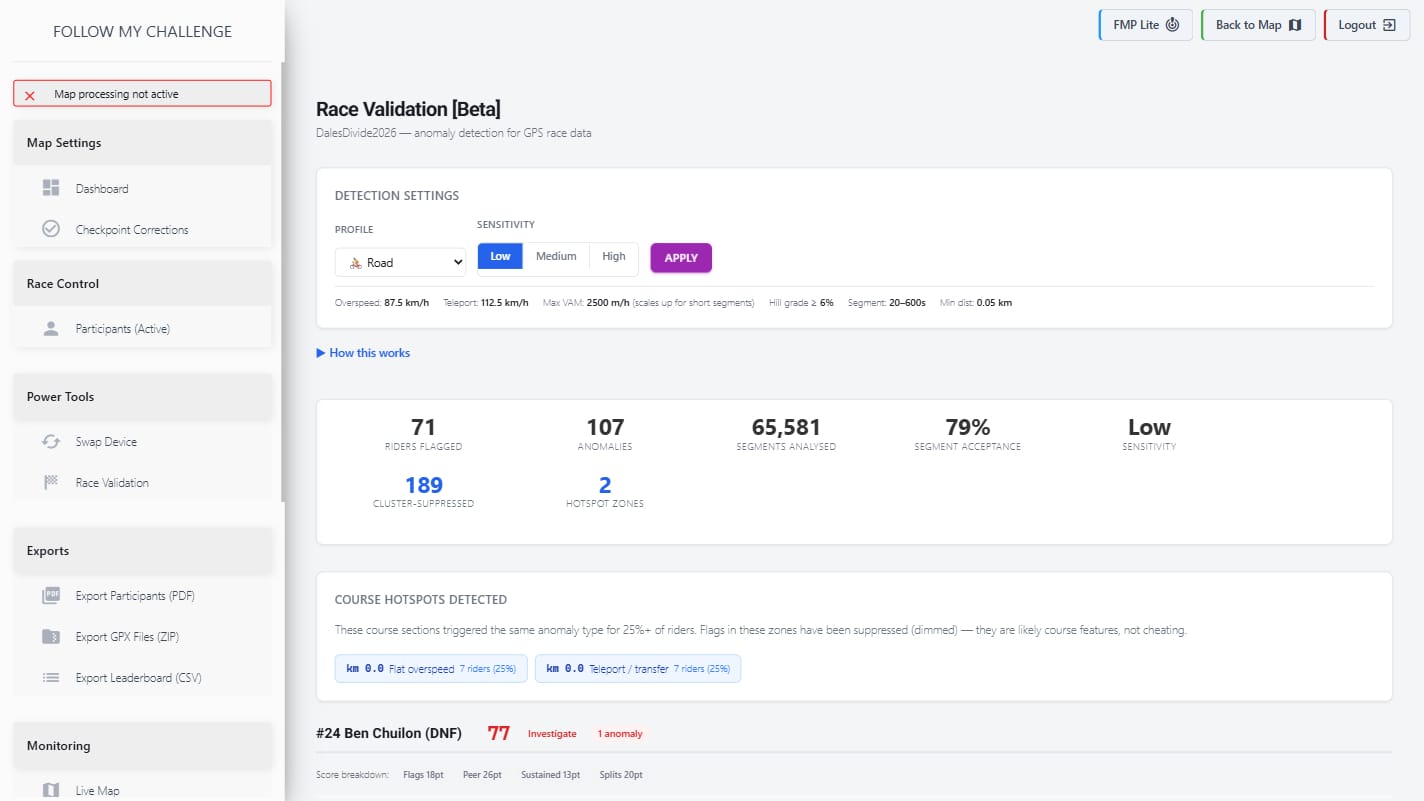Open the Profile dropdown showing Road
Image resolution: width=1424 pixels, height=801 pixels.
[400, 262]
